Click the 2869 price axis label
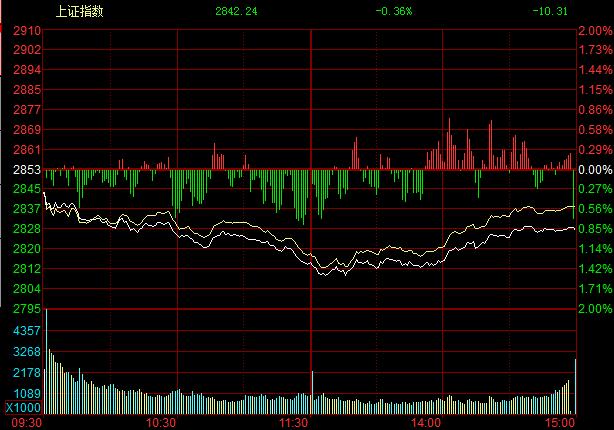 point(27,130)
